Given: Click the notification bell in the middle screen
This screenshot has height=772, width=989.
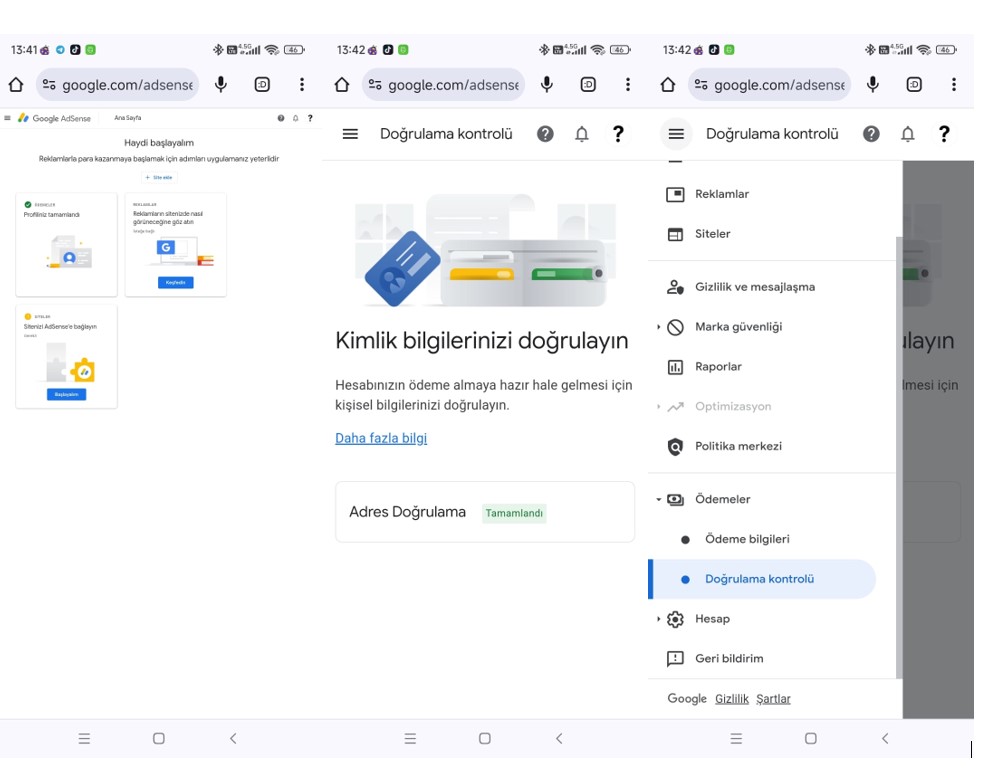Looking at the screenshot, I should (x=582, y=134).
